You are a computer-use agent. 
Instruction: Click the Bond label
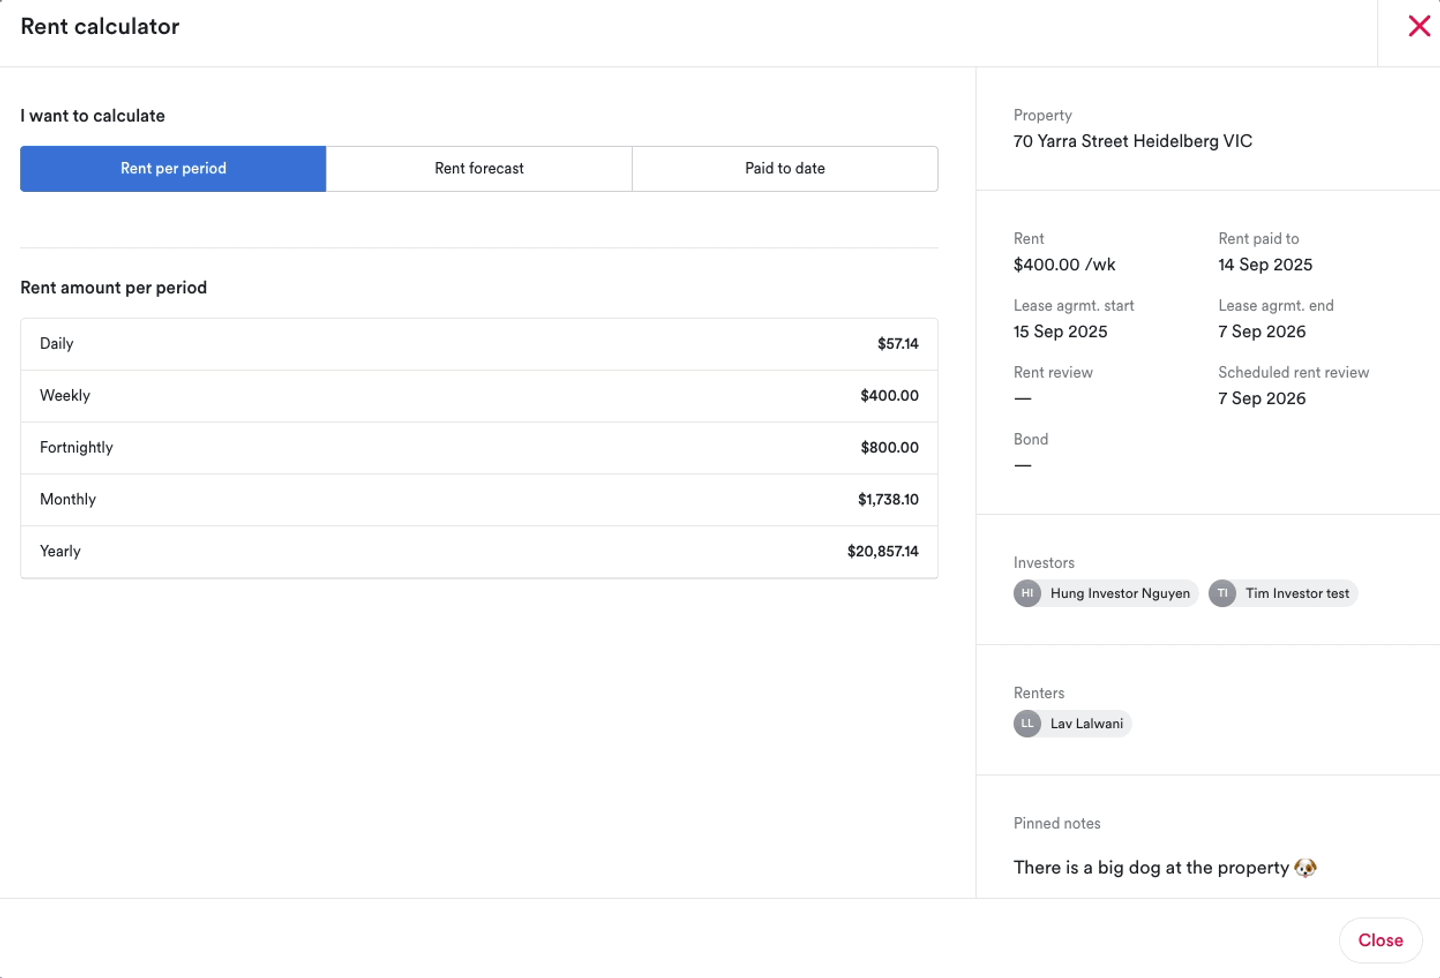point(1031,439)
